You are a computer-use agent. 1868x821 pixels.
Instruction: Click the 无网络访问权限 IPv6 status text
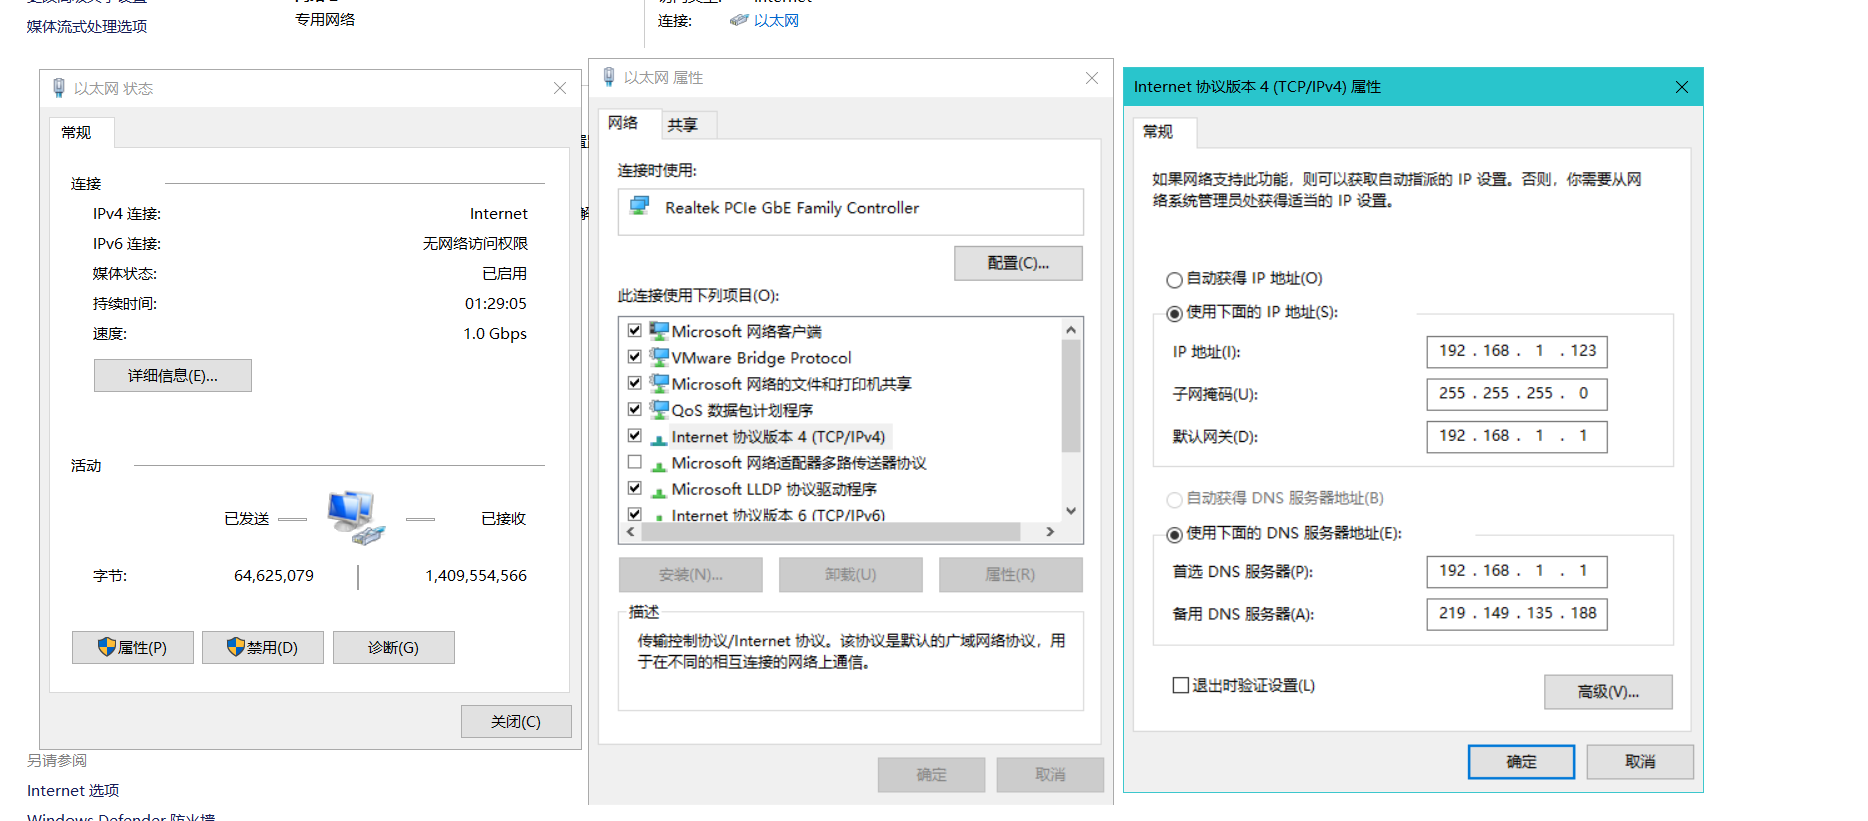[475, 244]
